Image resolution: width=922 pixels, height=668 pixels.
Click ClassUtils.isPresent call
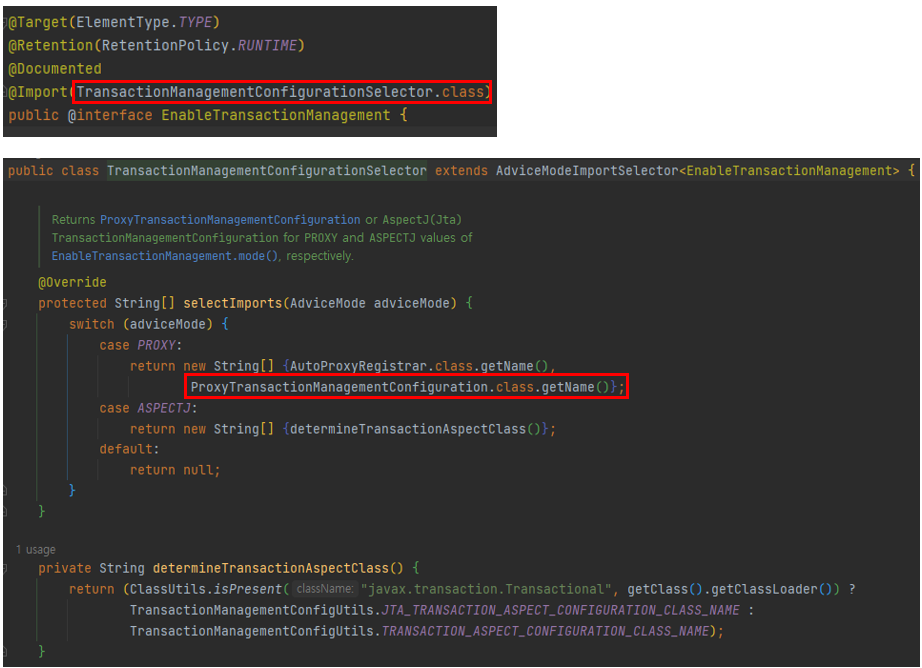[x=206, y=589]
